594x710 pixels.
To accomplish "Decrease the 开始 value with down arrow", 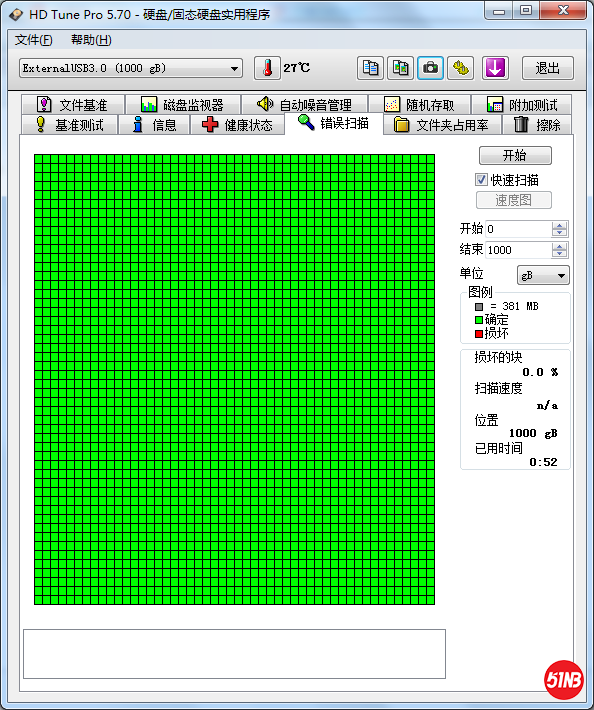I will [x=560, y=233].
